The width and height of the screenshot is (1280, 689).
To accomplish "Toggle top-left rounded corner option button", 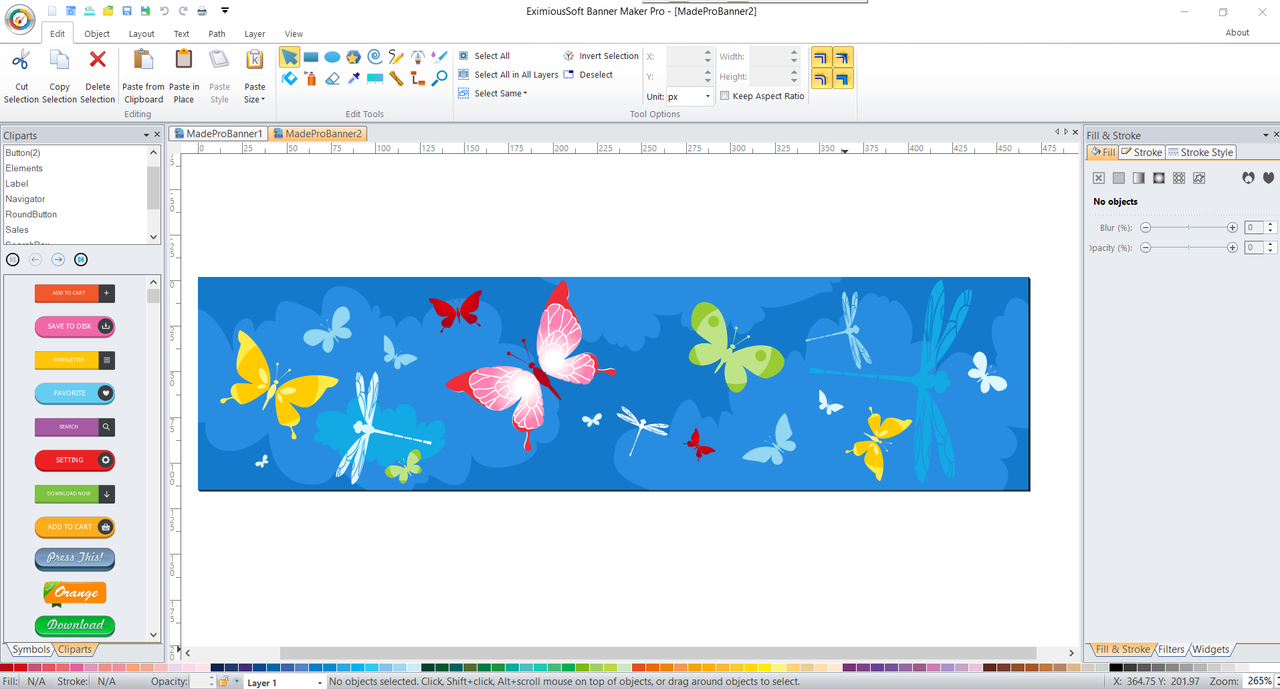I will 821,58.
